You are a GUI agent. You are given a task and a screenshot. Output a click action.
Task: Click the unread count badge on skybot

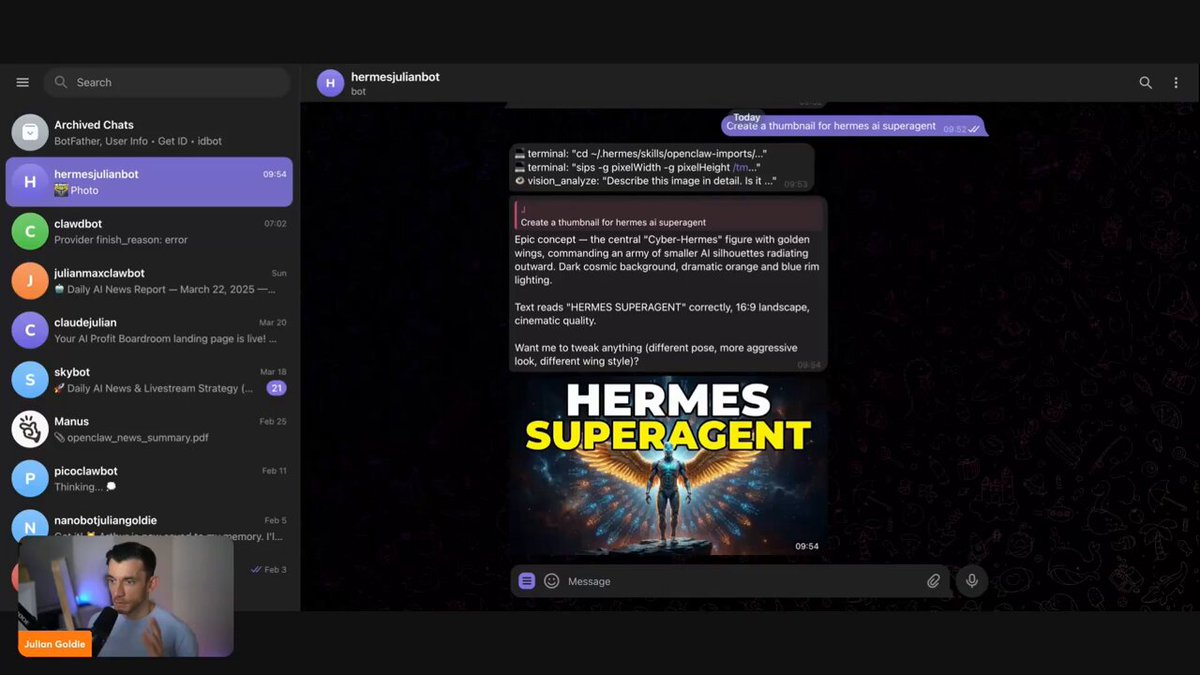tap(276, 387)
